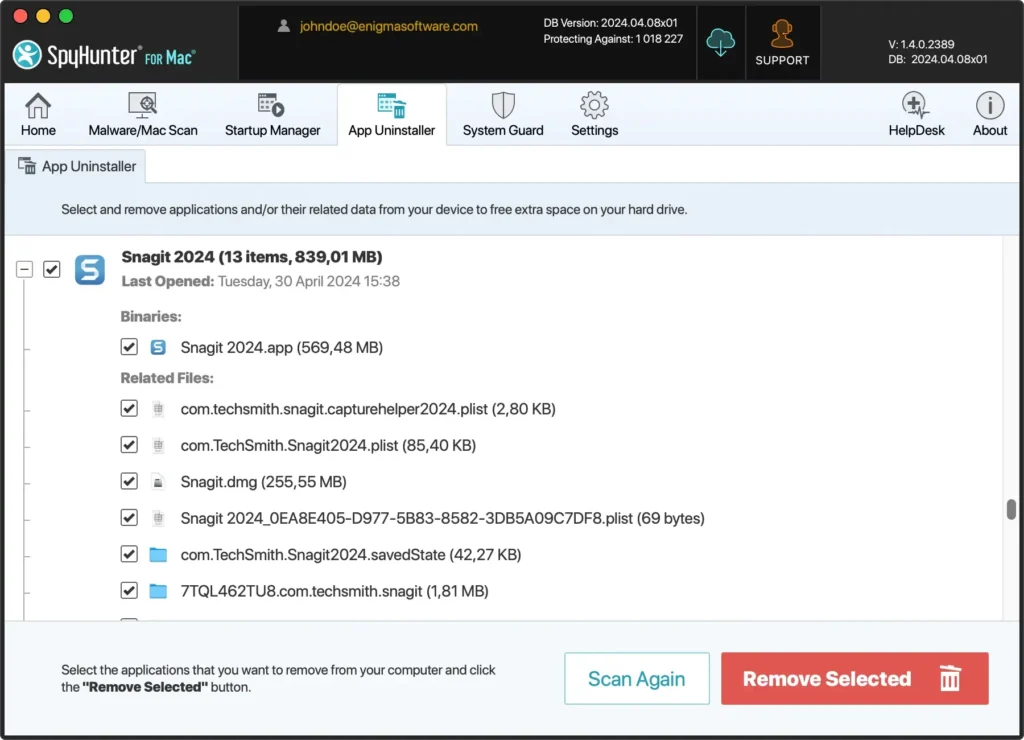Uncheck the Snagit.dmg checkbox
1024x740 pixels.
[129, 482]
